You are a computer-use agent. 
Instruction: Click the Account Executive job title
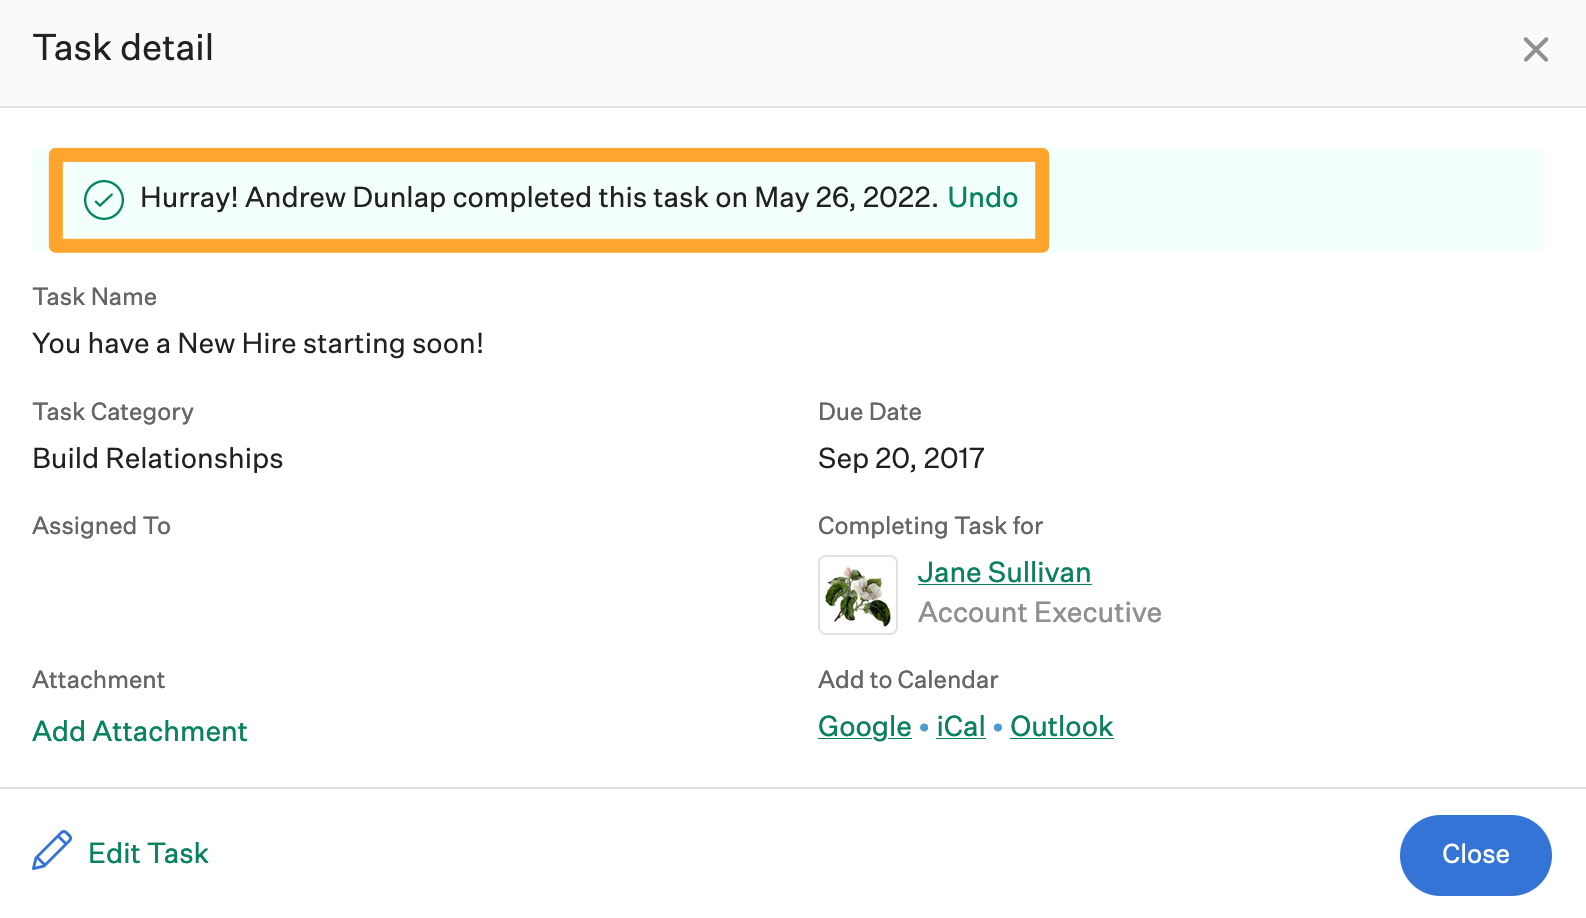[1039, 612]
